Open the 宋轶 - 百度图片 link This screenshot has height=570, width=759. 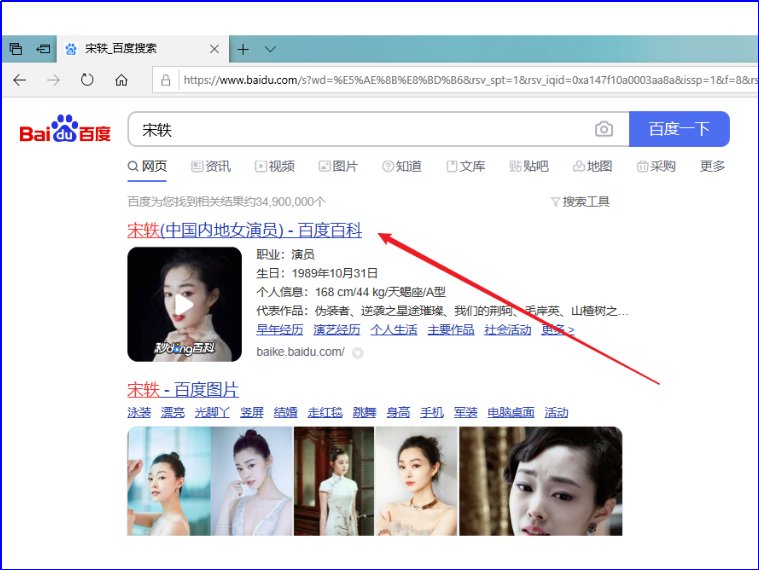(182, 389)
